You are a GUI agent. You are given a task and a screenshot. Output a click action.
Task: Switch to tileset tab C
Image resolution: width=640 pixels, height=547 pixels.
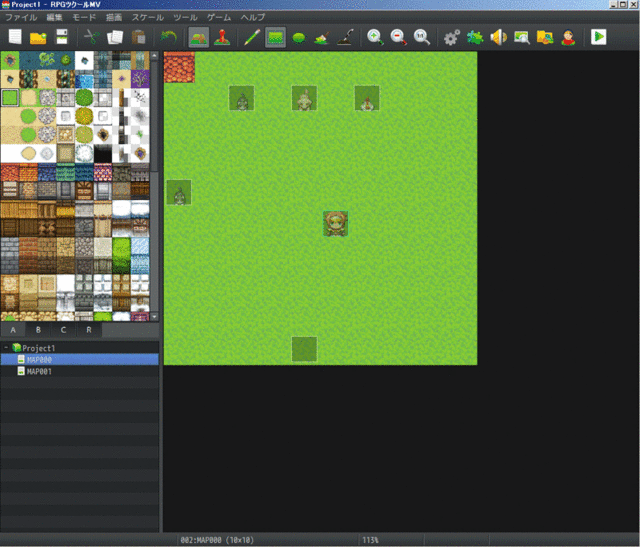pyautogui.click(x=63, y=330)
